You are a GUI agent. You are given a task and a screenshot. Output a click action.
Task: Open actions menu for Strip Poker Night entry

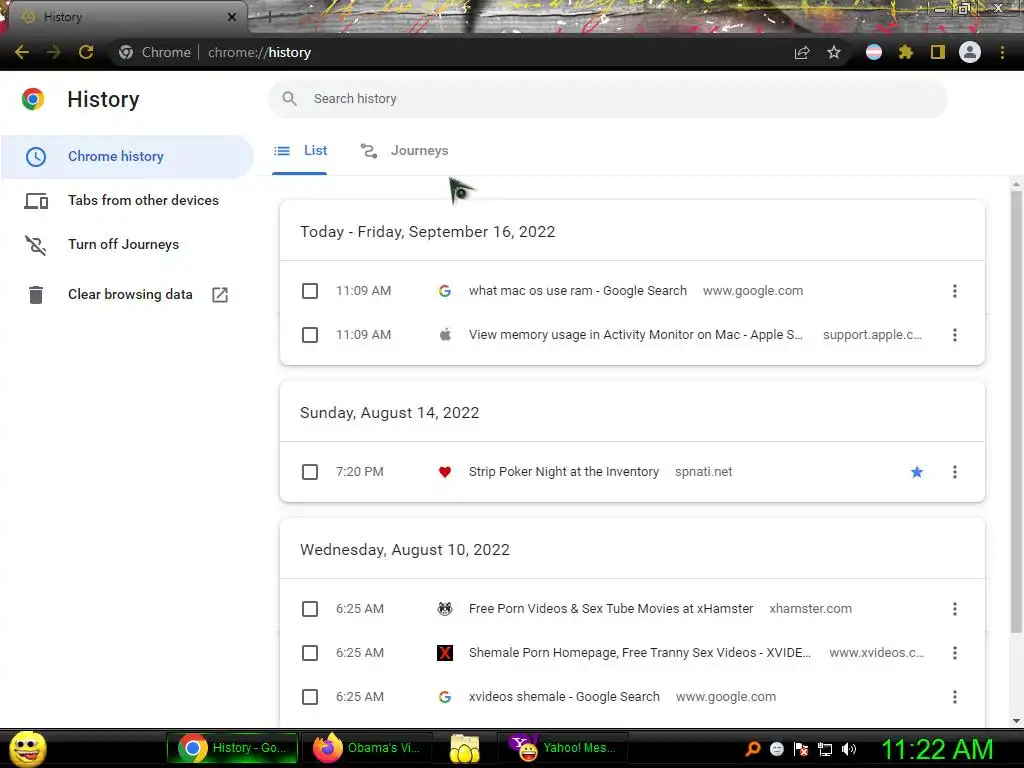point(955,472)
